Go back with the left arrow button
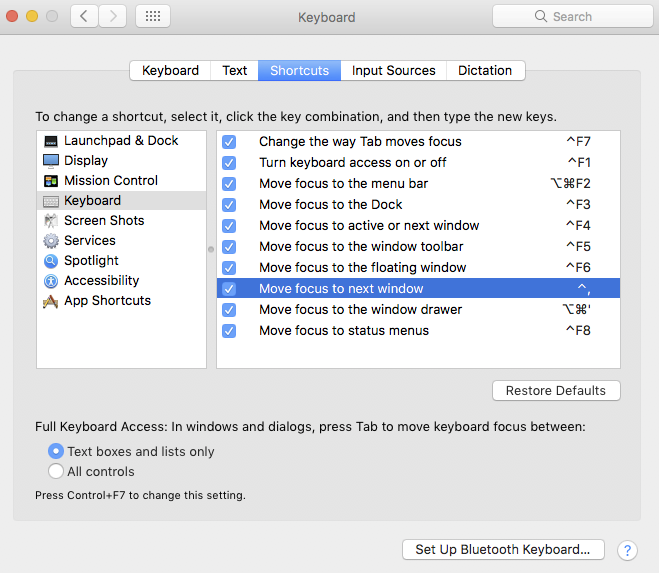This screenshot has height=573, width=659. point(84,17)
